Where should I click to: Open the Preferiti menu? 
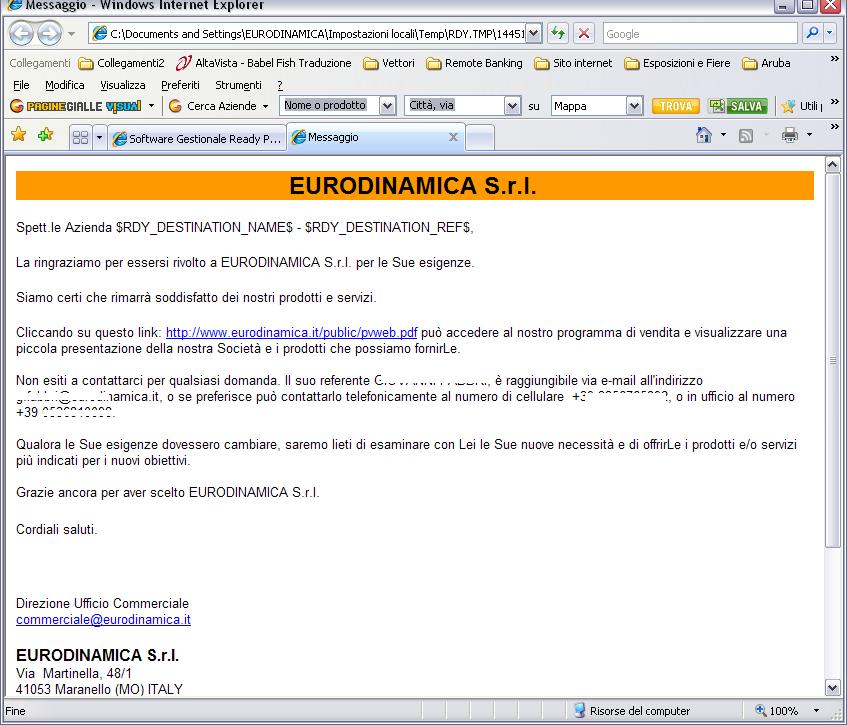click(180, 85)
